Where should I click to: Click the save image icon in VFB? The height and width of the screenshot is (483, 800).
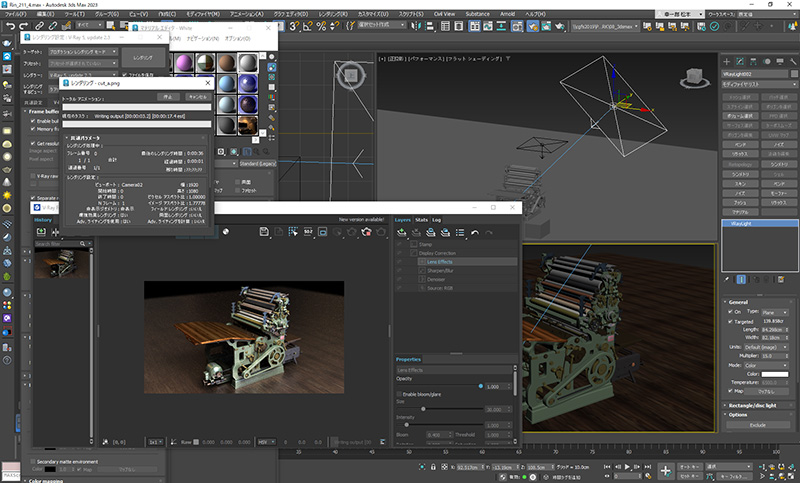coord(264,232)
